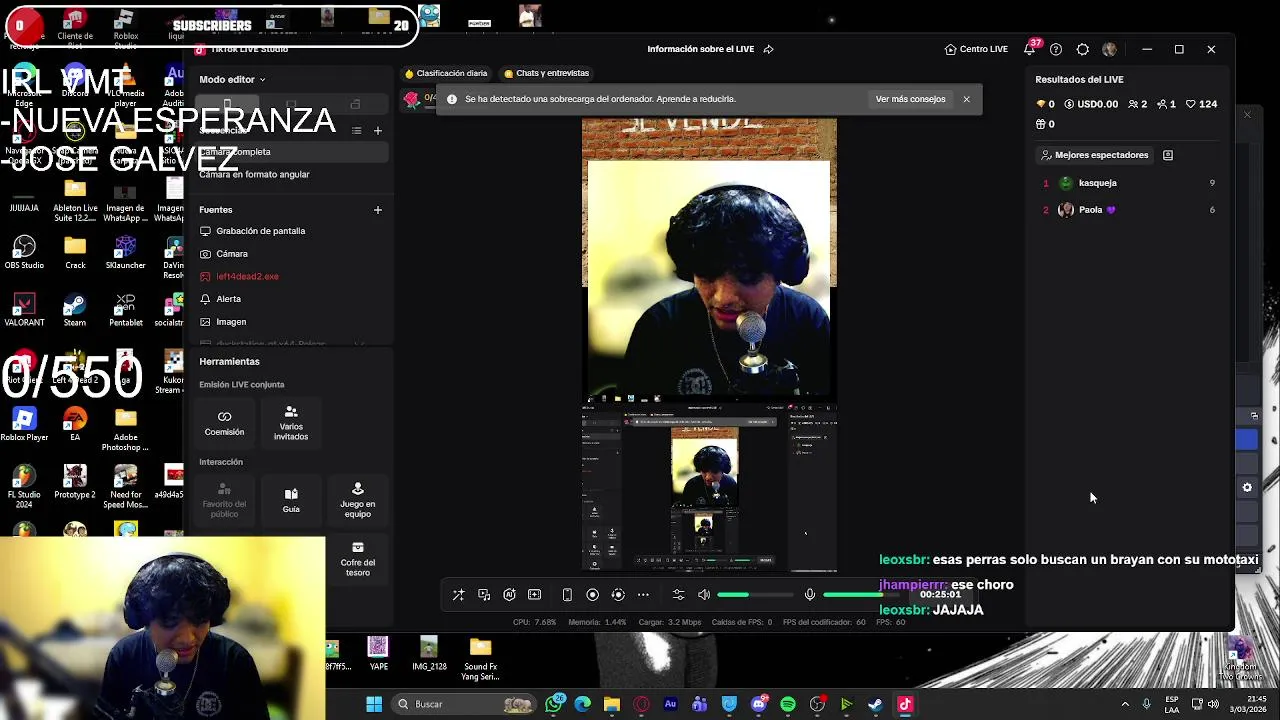Click the add screen overlay icon
This screenshot has height=720, width=1280.
click(x=534, y=595)
